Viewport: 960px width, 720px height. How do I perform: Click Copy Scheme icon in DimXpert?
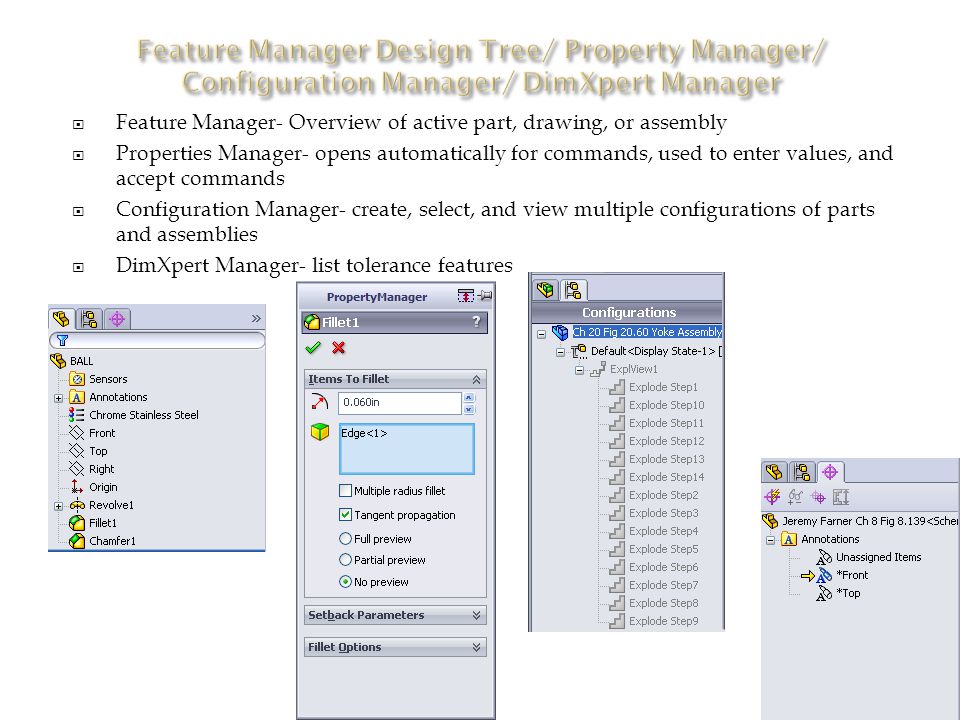pyautogui.click(x=819, y=497)
